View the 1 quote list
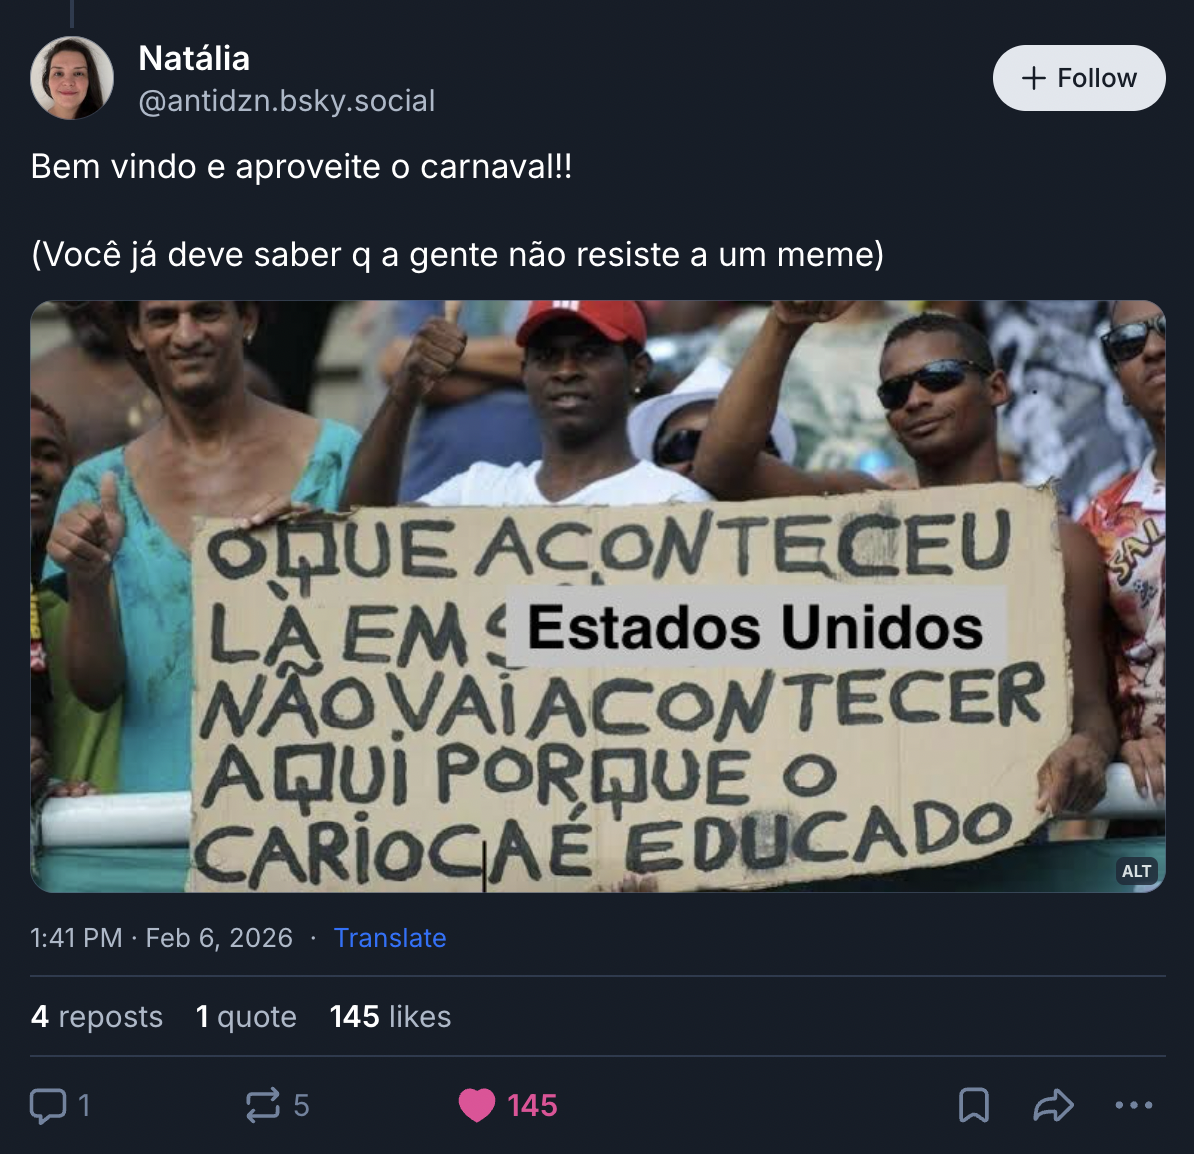 click(246, 1017)
